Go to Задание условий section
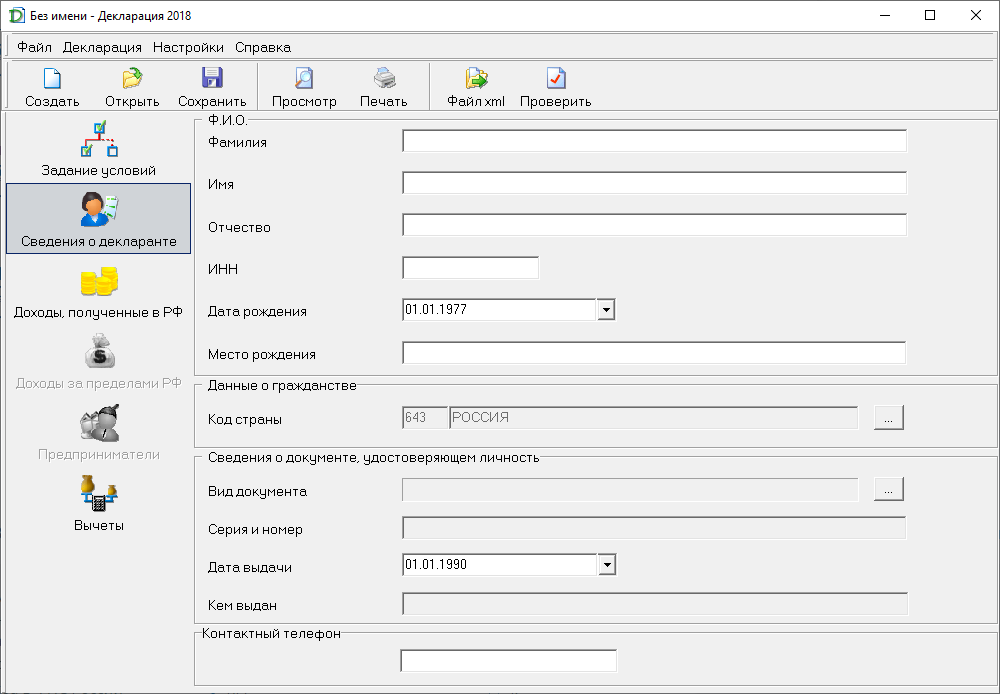The image size is (1000, 694). (98, 149)
